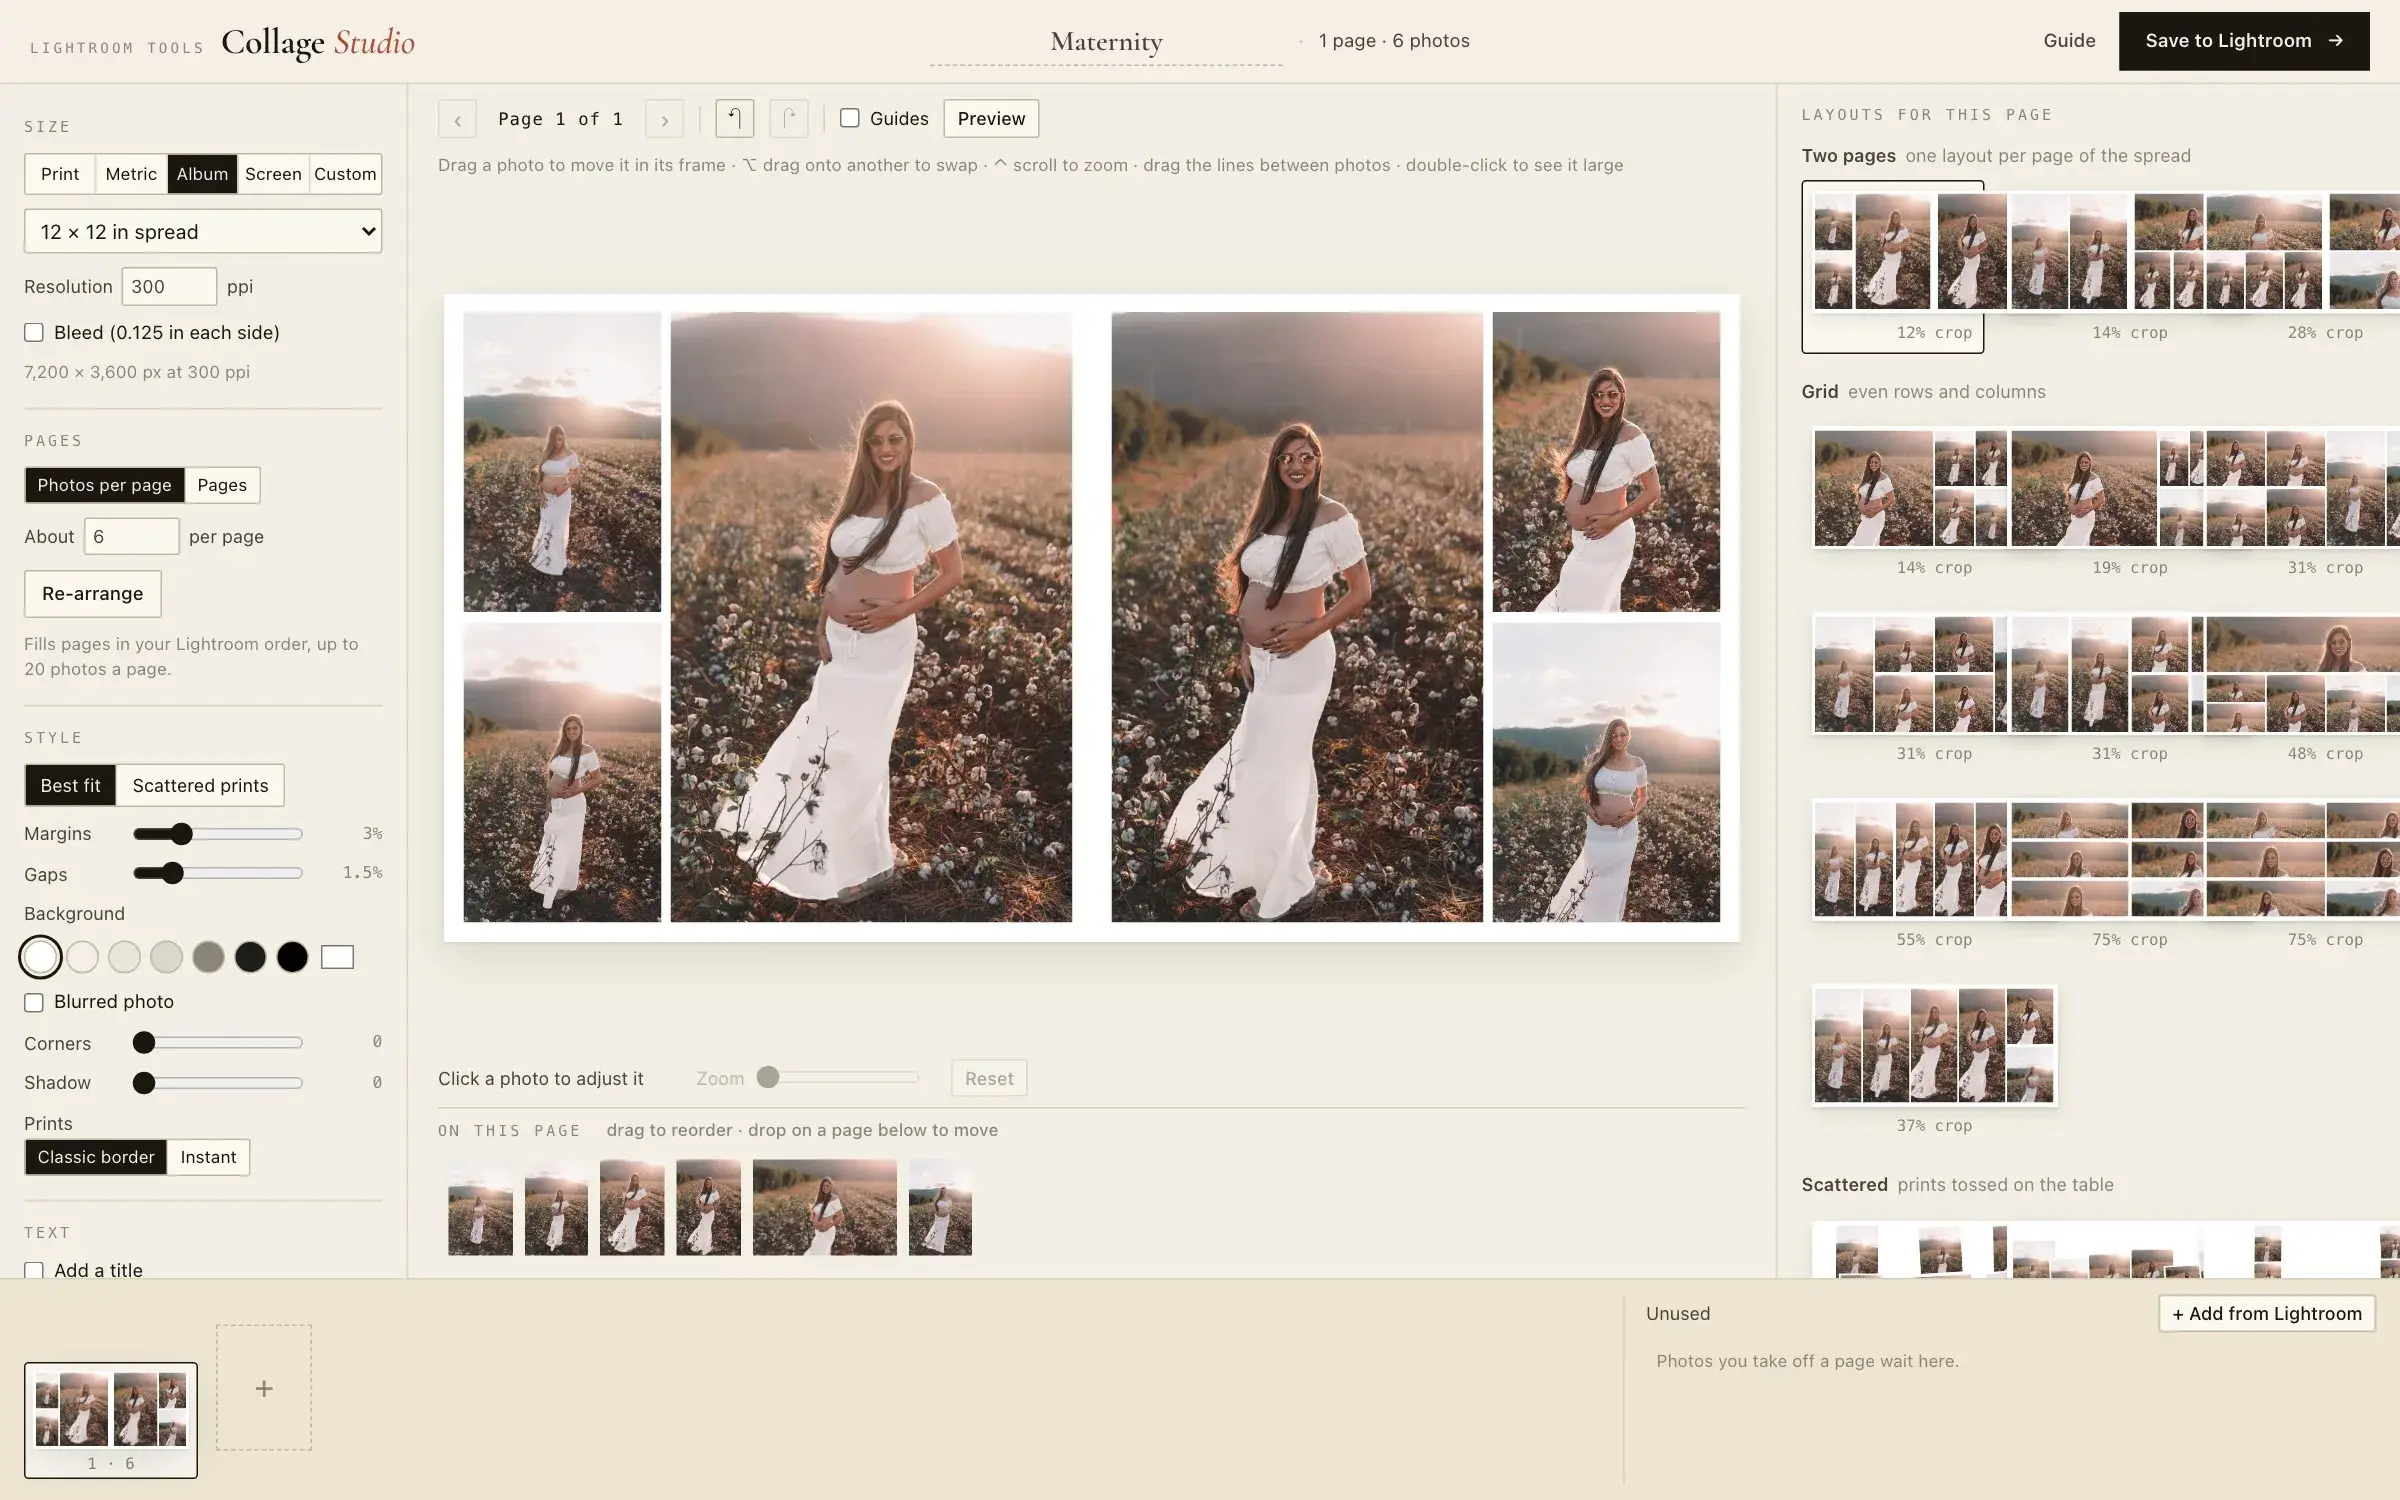This screenshot has height=1500, width=2400.
Task: Switch style to Scattered prints
Action: [200, 785]
